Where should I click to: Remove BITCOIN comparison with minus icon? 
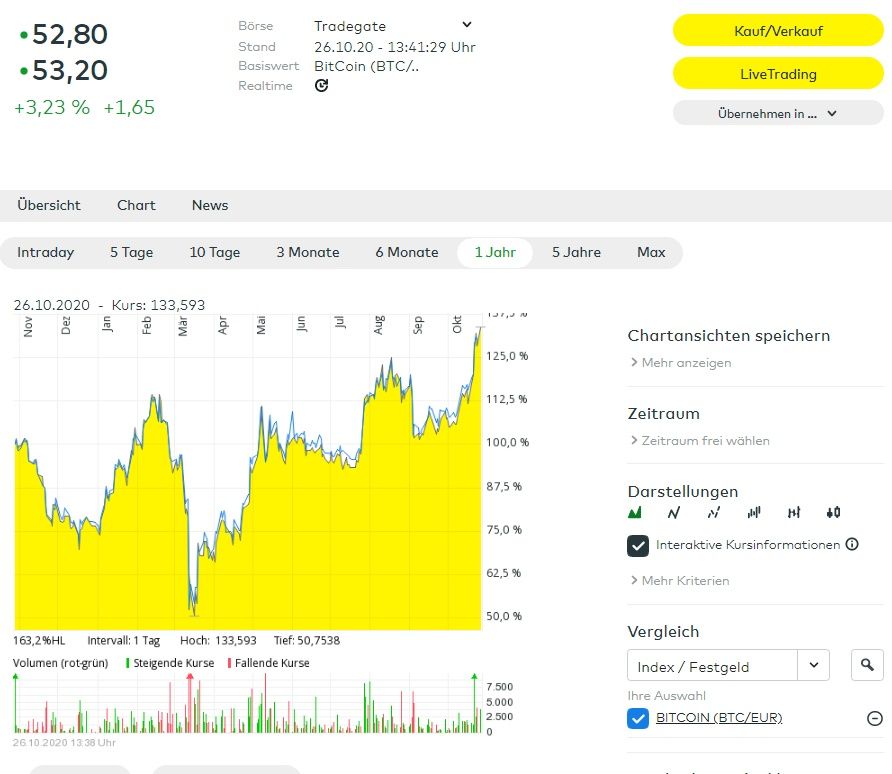[874, 718]
